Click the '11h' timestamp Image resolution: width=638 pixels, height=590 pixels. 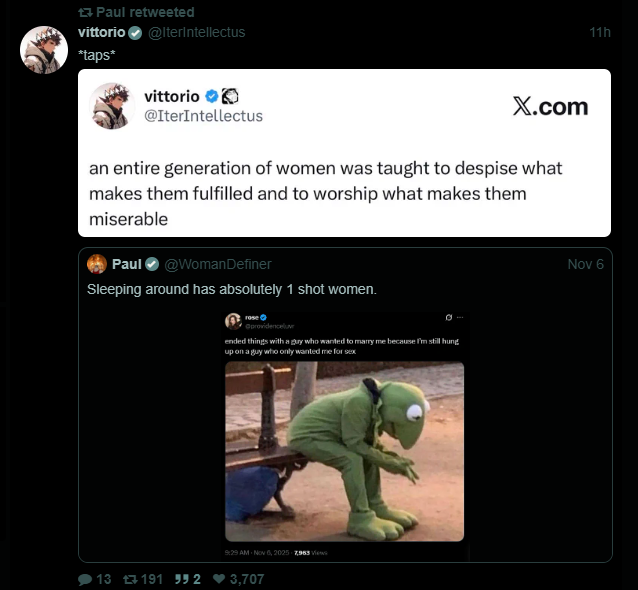pos(599,33)
